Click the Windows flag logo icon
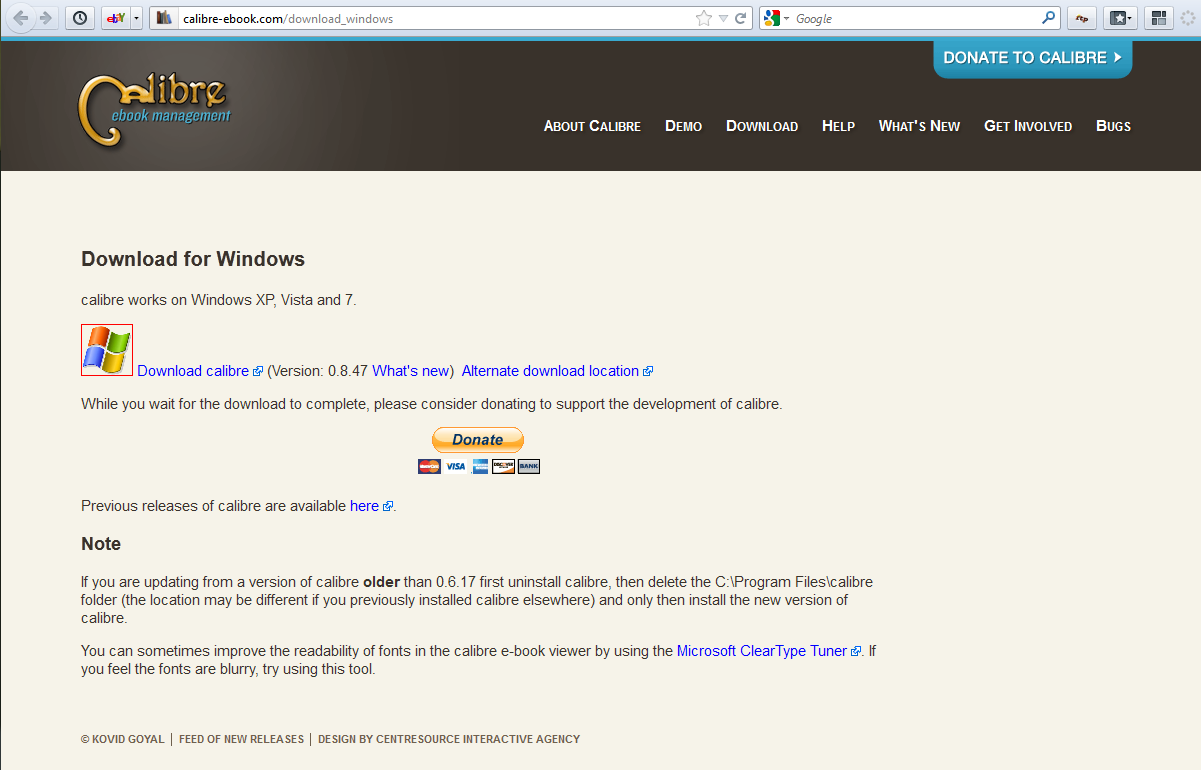 (x=107, y=350)
